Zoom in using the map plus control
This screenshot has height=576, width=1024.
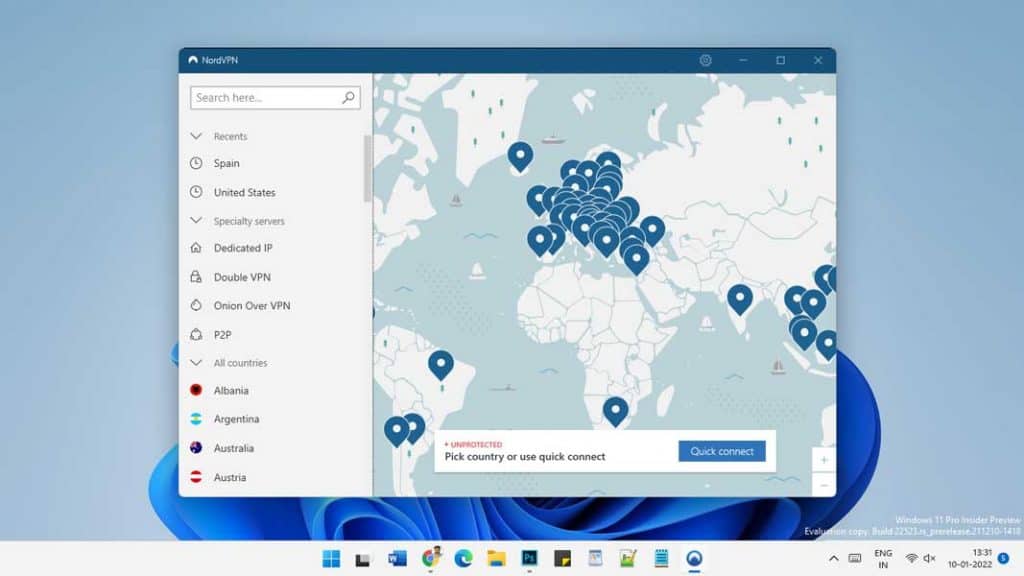click(x=823, y=459)
